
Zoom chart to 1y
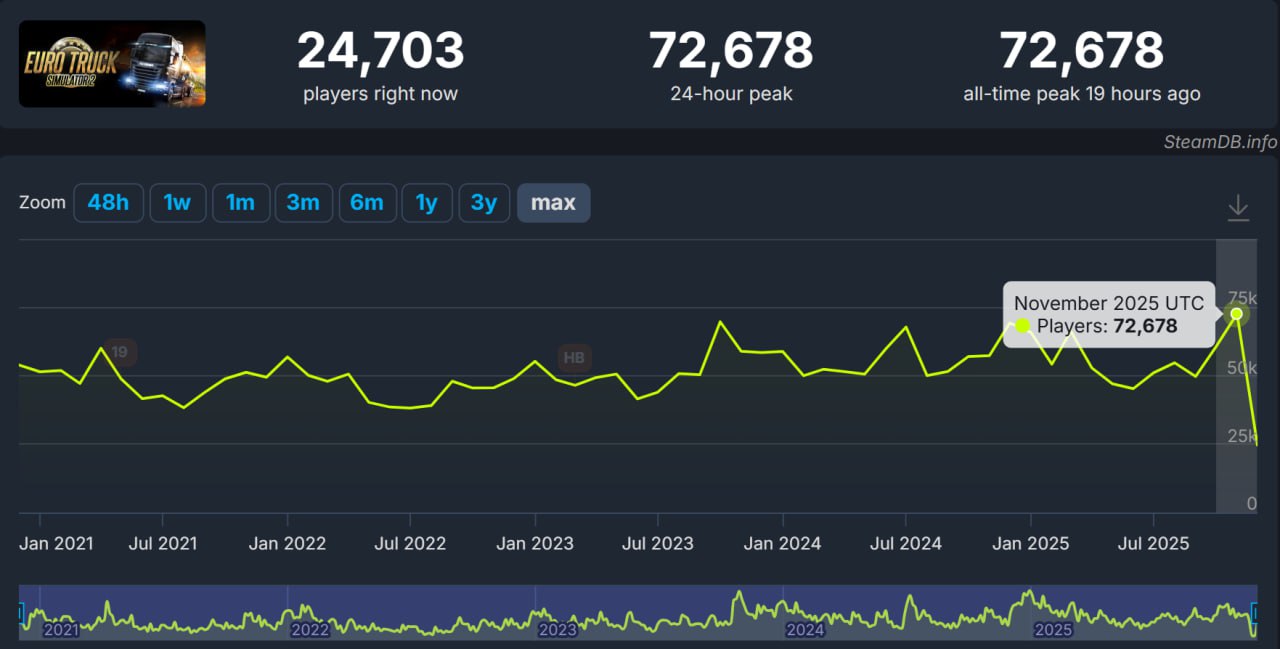[x=427, y=203]
